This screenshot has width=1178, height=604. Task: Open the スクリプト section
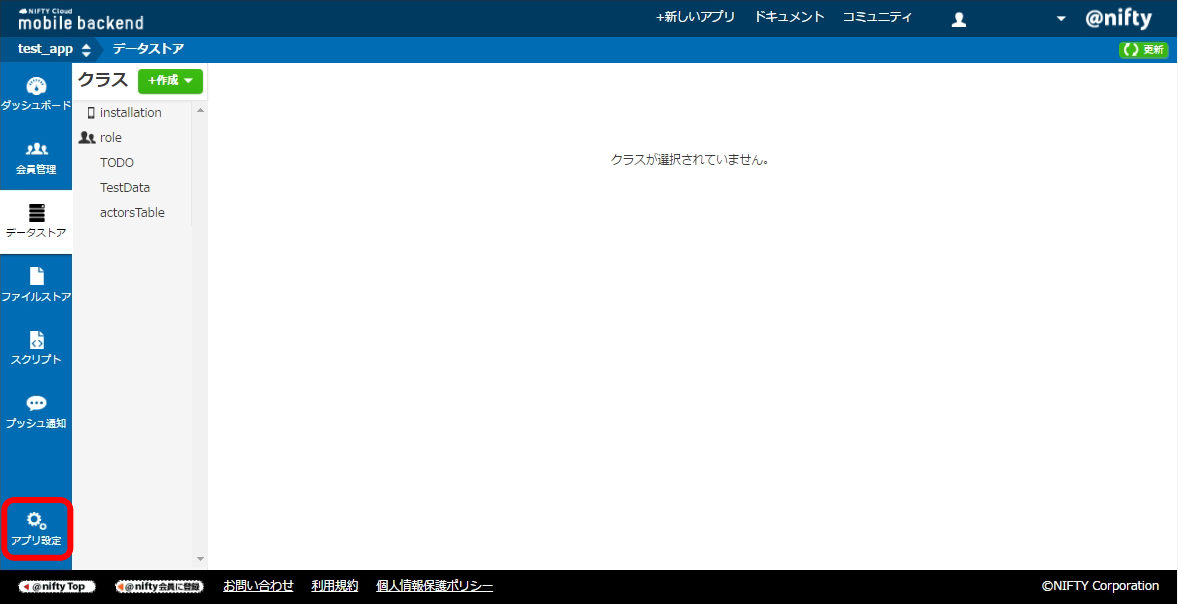pyautogui.click(x=36, y=348)
